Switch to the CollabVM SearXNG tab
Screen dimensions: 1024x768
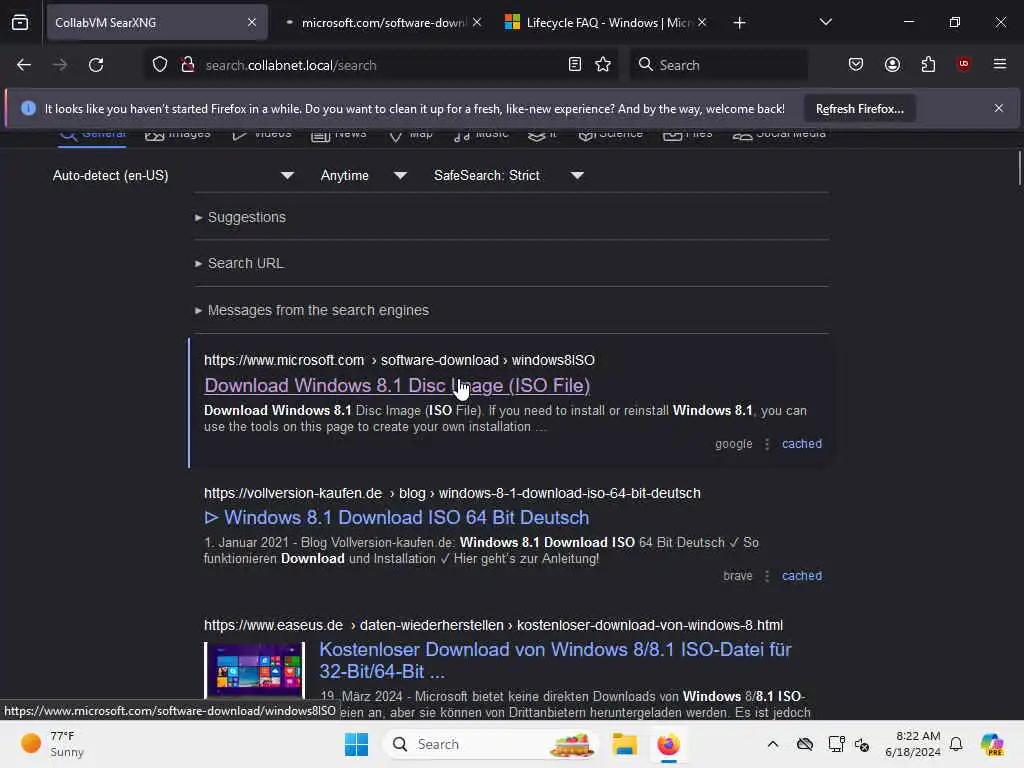(157, 22)
